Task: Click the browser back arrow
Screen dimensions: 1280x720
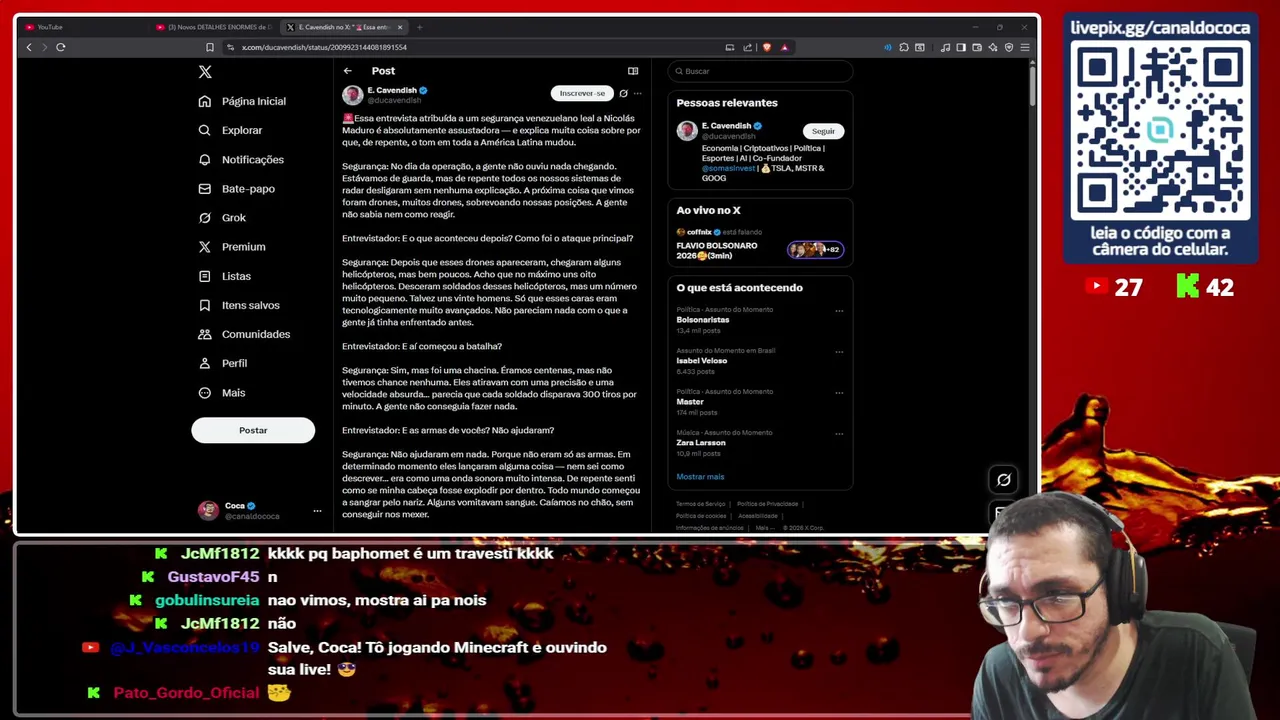Action: point(29,47)
